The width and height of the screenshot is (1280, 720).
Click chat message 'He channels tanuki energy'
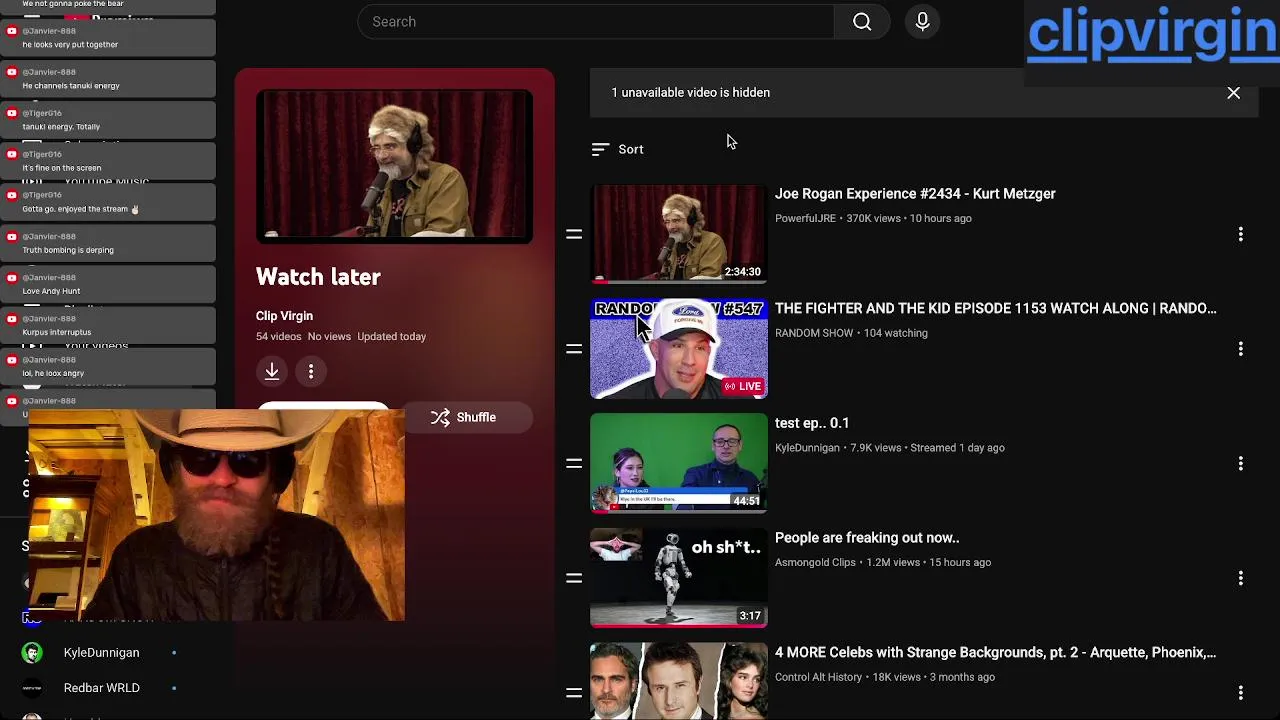pyautogui.click(x=71, y=86)
